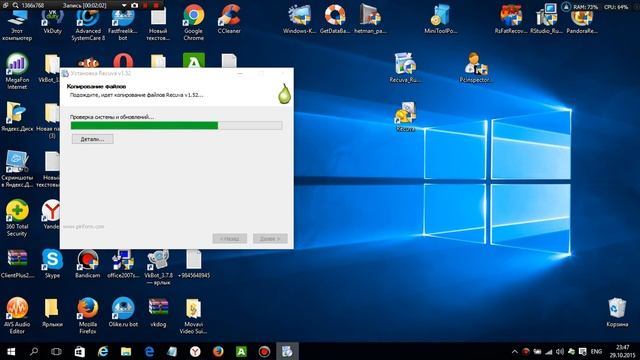Select the MiniToolPo... desktop icon

point(440,19)
